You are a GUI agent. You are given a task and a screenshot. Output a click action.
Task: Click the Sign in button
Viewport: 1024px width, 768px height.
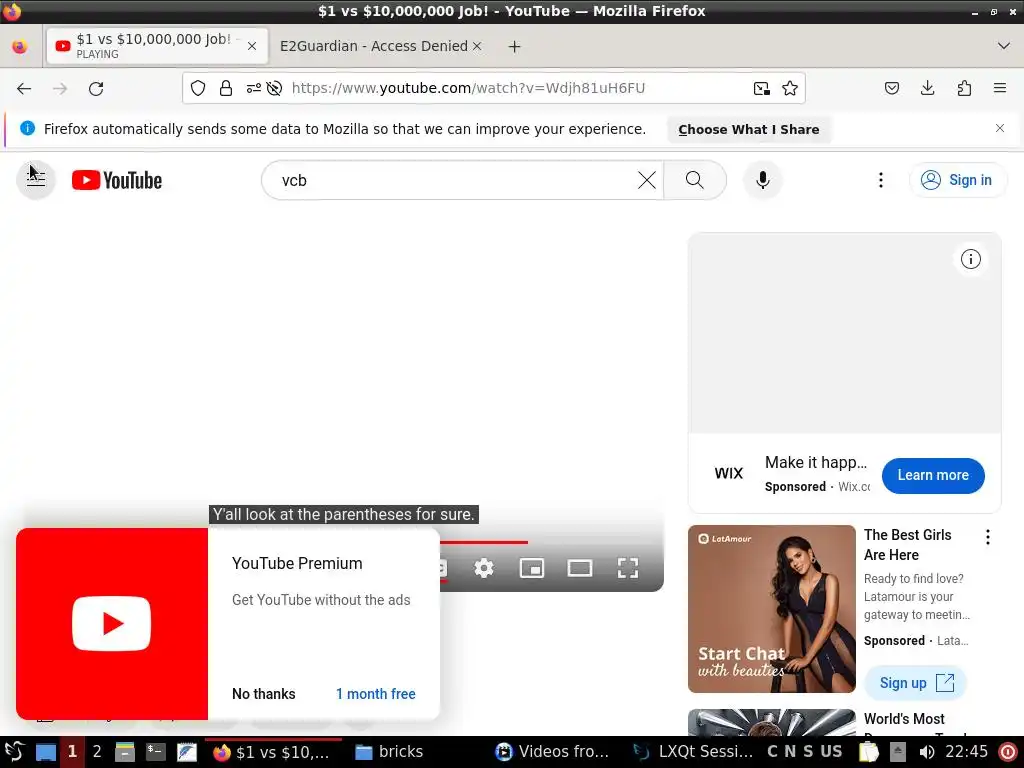[x=957, y=180]
